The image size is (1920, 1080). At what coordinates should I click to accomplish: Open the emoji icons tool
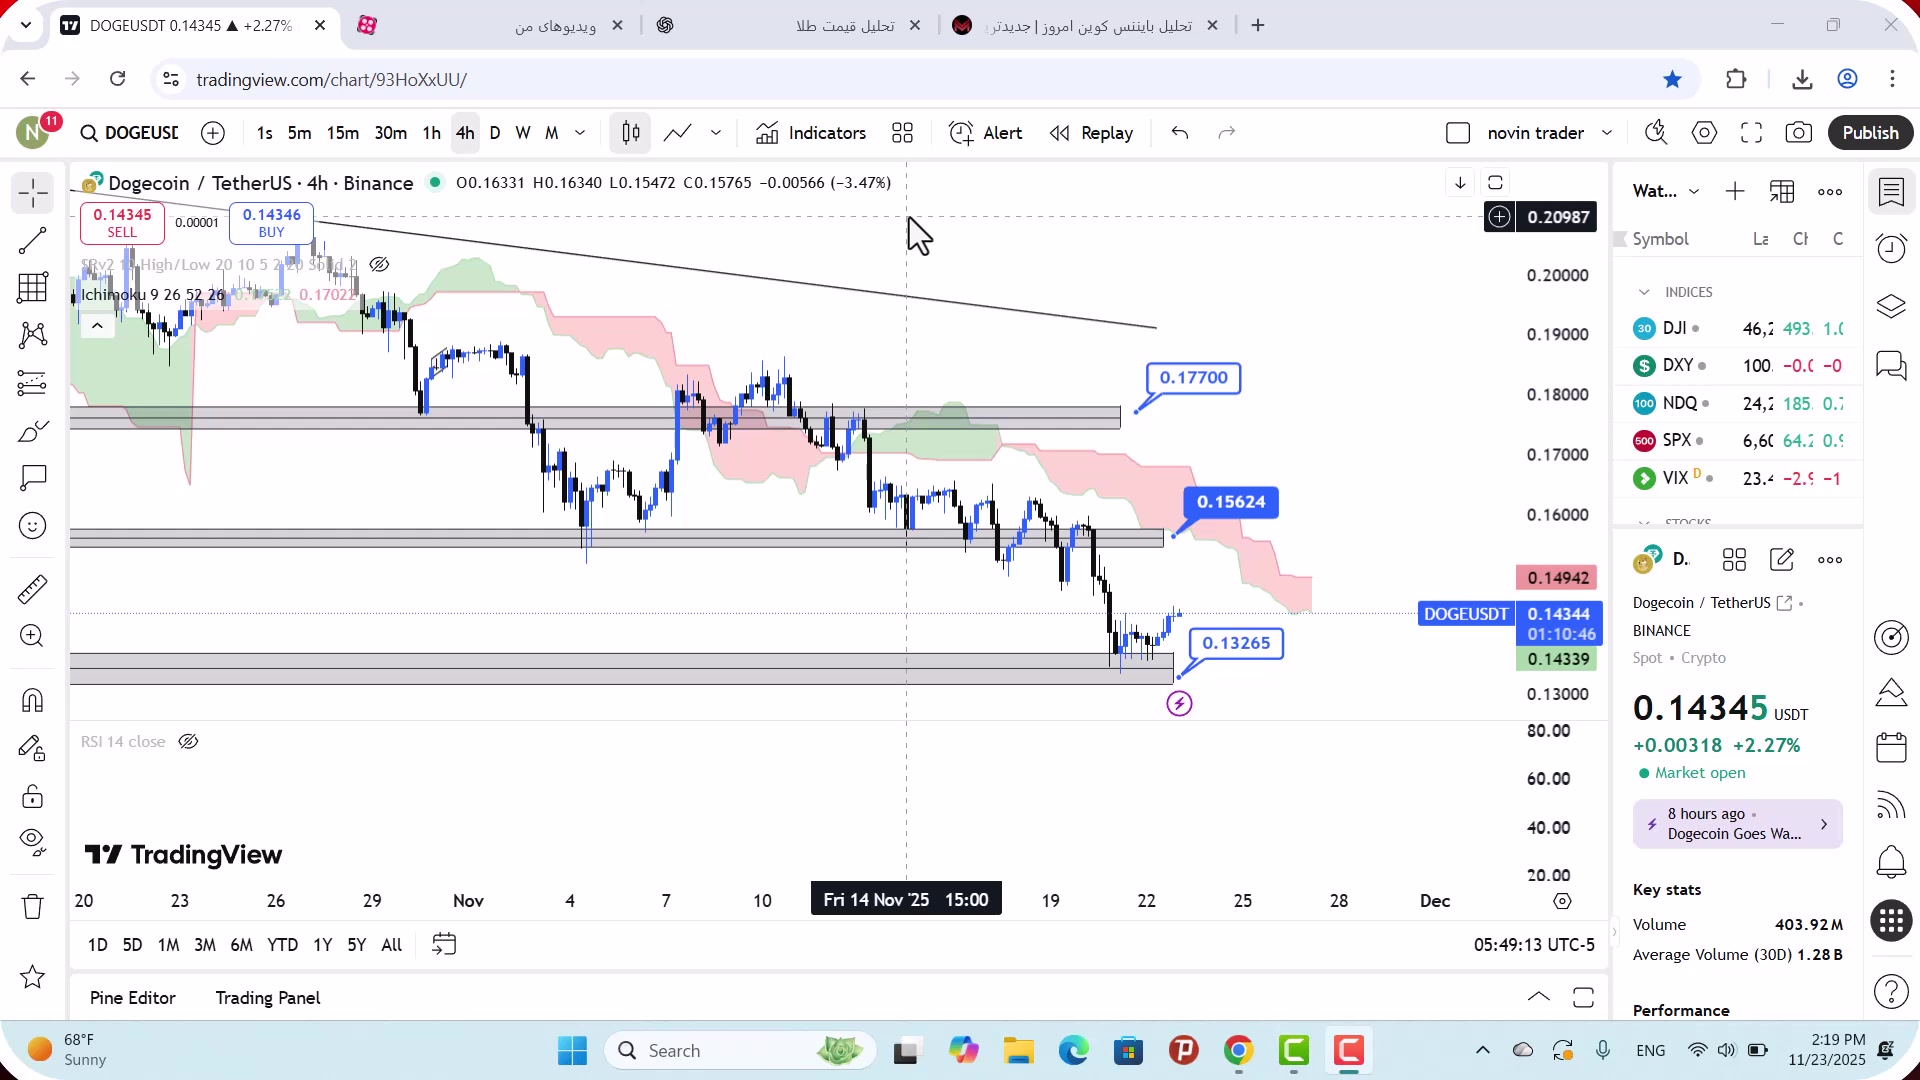click(33, 526)
